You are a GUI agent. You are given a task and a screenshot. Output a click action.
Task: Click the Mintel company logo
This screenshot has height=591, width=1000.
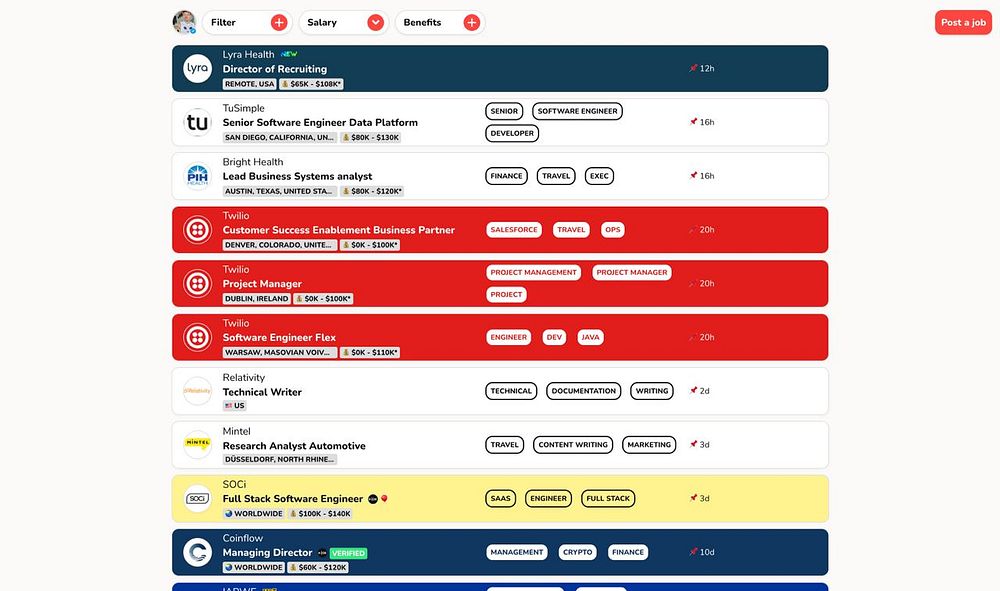coord(198,444)
